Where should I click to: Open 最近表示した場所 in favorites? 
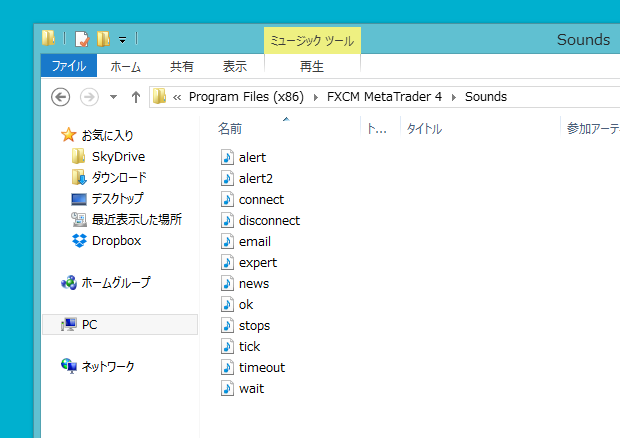(x=137, y=219)
